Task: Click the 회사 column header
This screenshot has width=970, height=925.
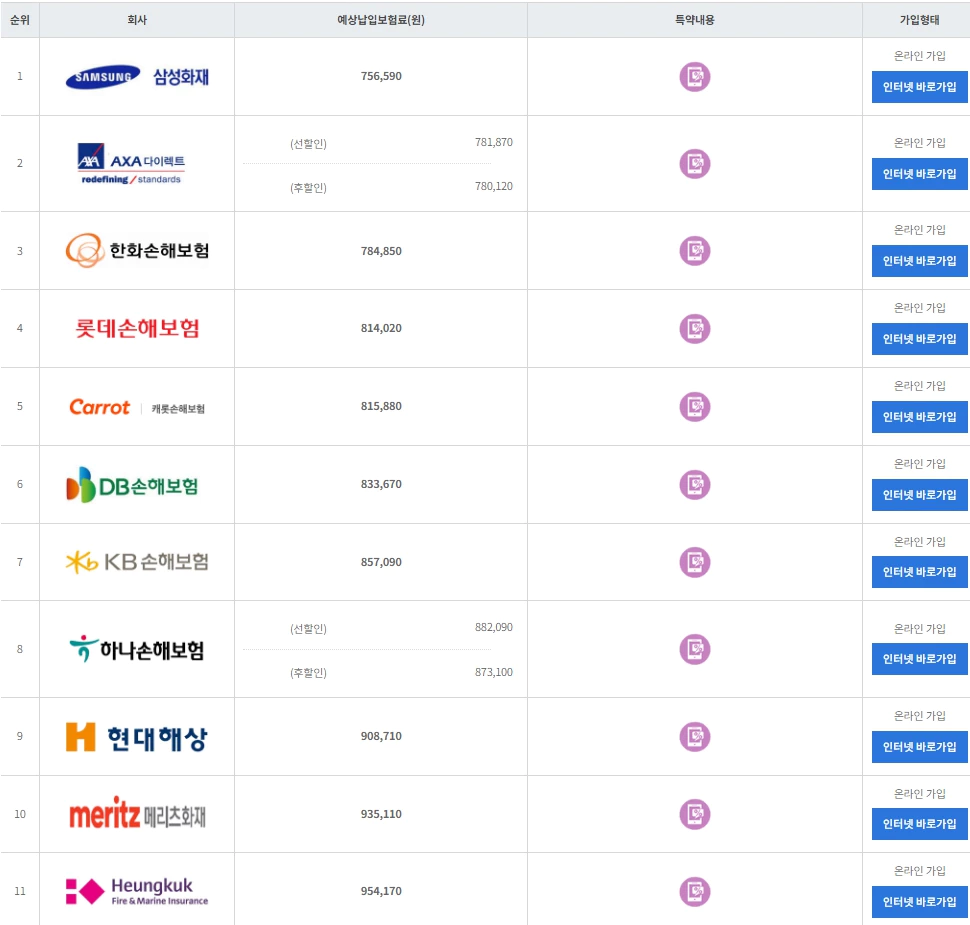Action: click(137, 20)
